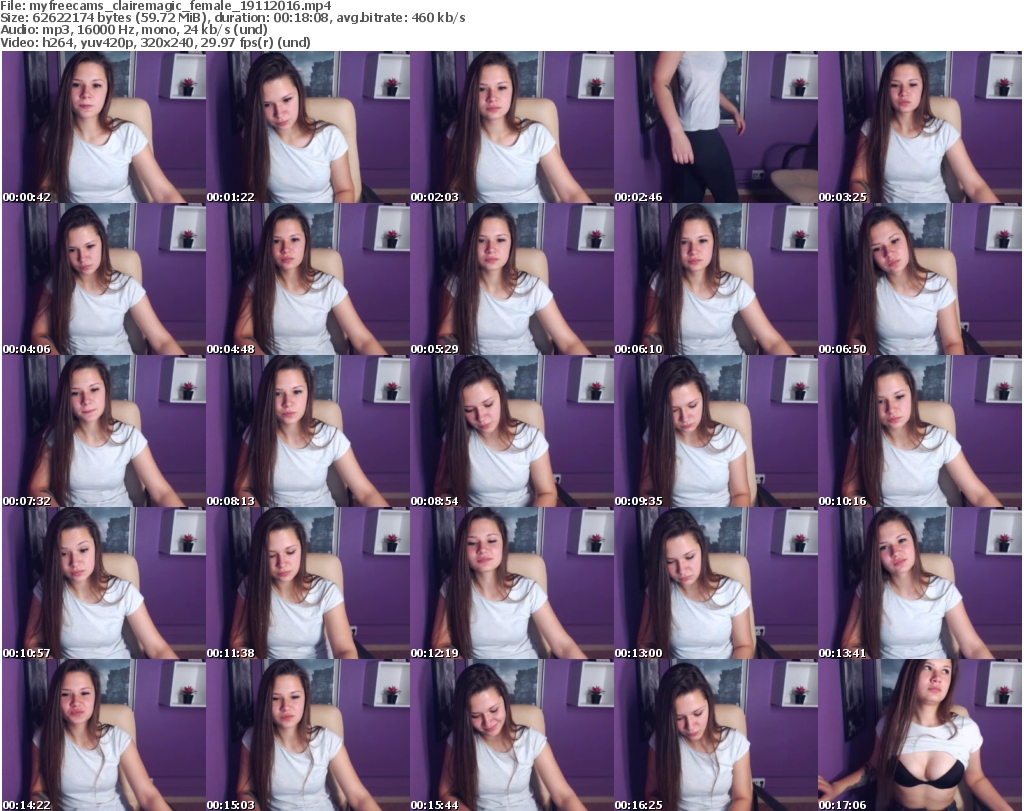The height and width of the screenshot is (811, 1024).
Task: Choose the thumbnail frame at 00:10:57
Action: pos(104,584)
